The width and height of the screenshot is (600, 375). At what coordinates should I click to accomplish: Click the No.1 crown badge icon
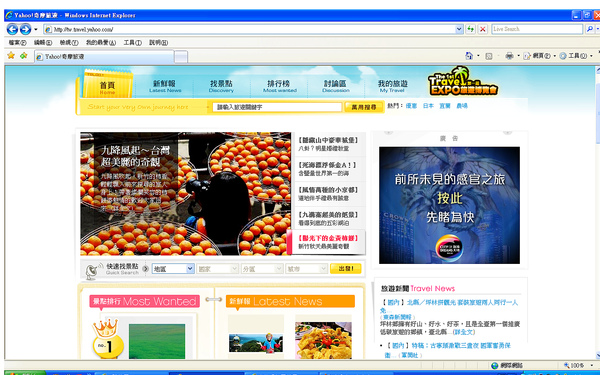tap(107, 338)
